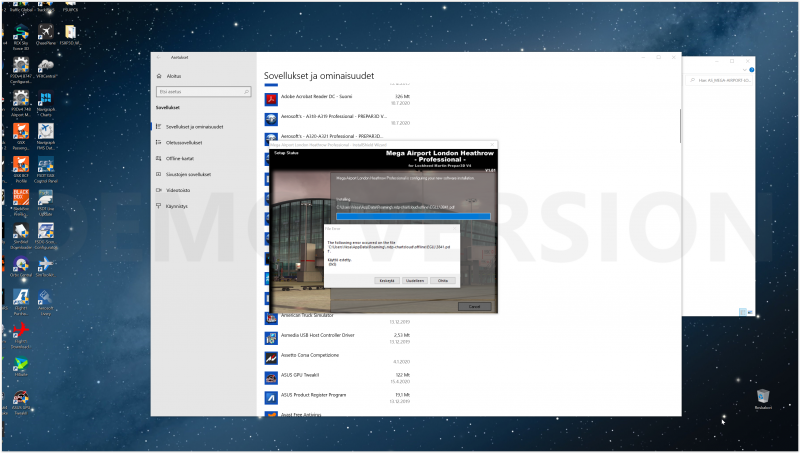Open HiSuite desktop shortcut

(21, 366)
